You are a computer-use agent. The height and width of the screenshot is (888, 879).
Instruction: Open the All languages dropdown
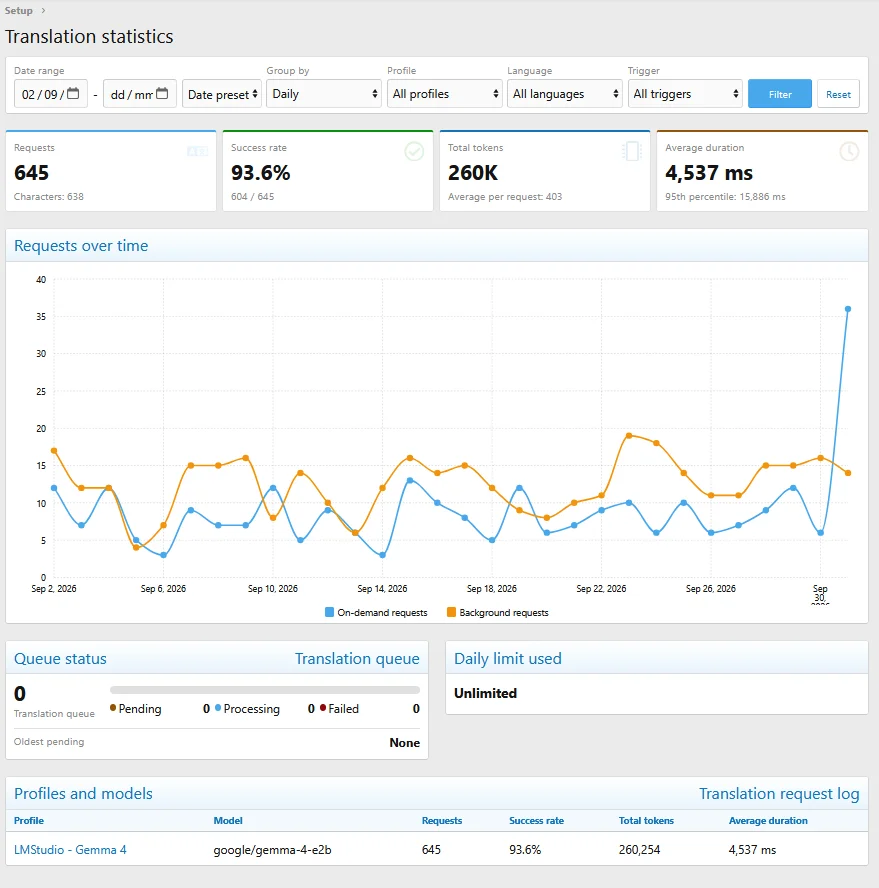565,94
